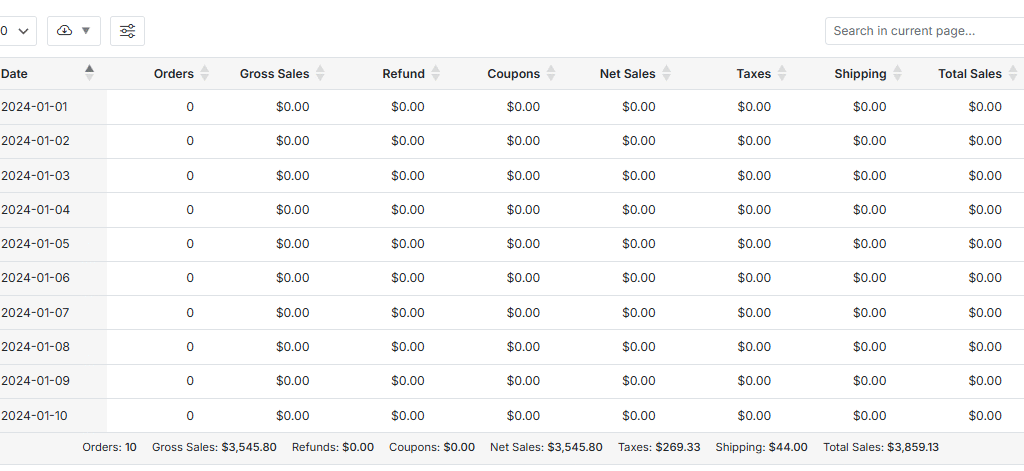Open the filter settings sliders button

127,31
